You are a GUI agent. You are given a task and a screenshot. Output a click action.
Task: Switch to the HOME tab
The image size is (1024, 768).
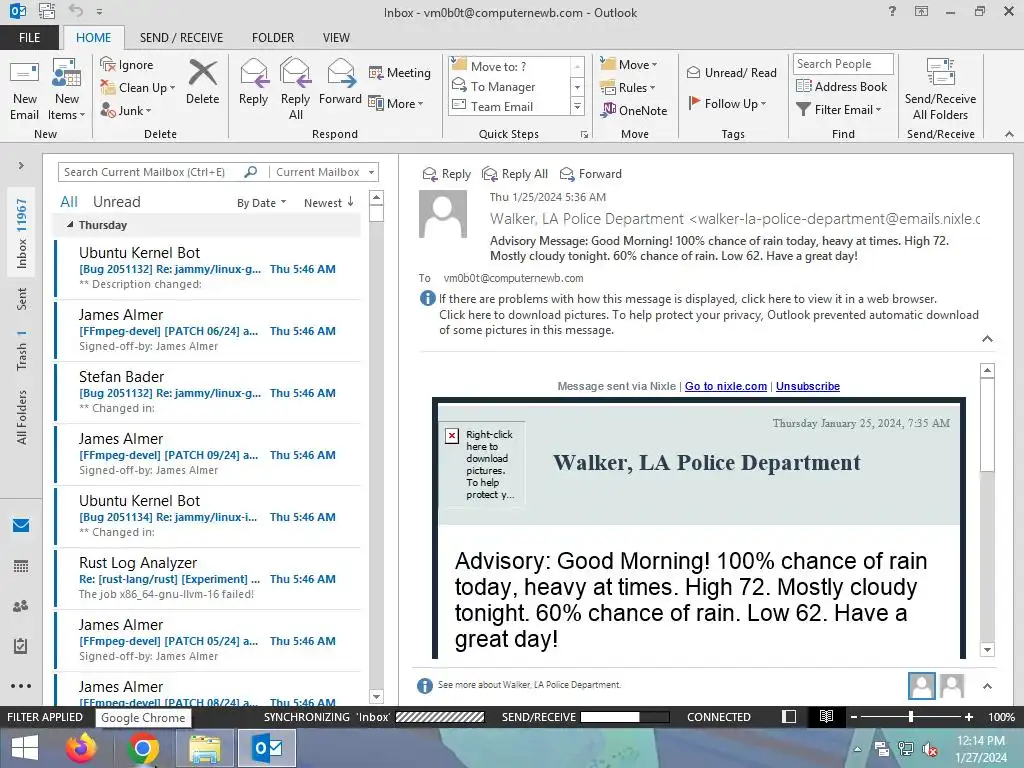tap(93, 38)
